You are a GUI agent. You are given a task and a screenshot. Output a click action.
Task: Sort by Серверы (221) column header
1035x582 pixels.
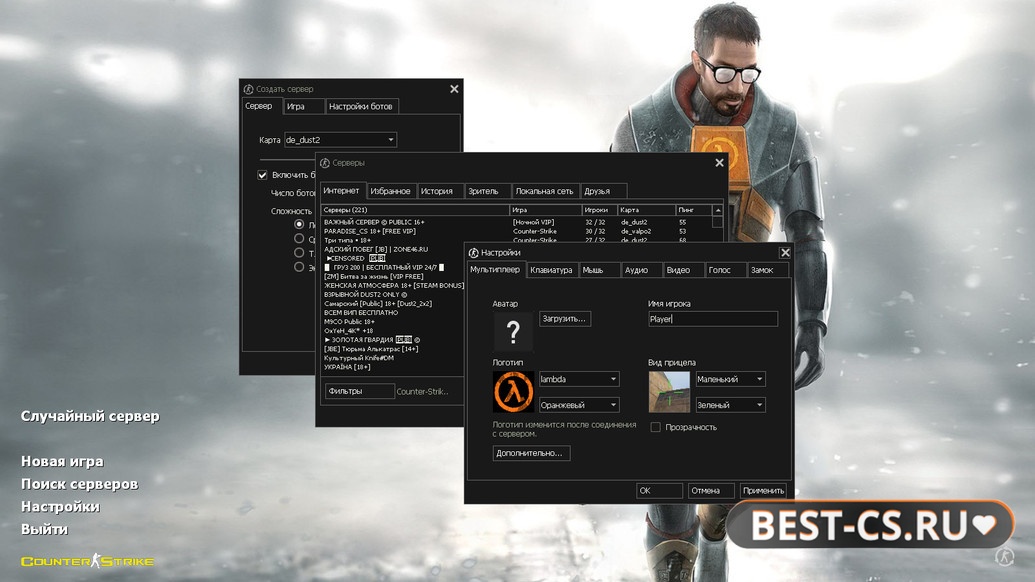[x=415, y=210]
